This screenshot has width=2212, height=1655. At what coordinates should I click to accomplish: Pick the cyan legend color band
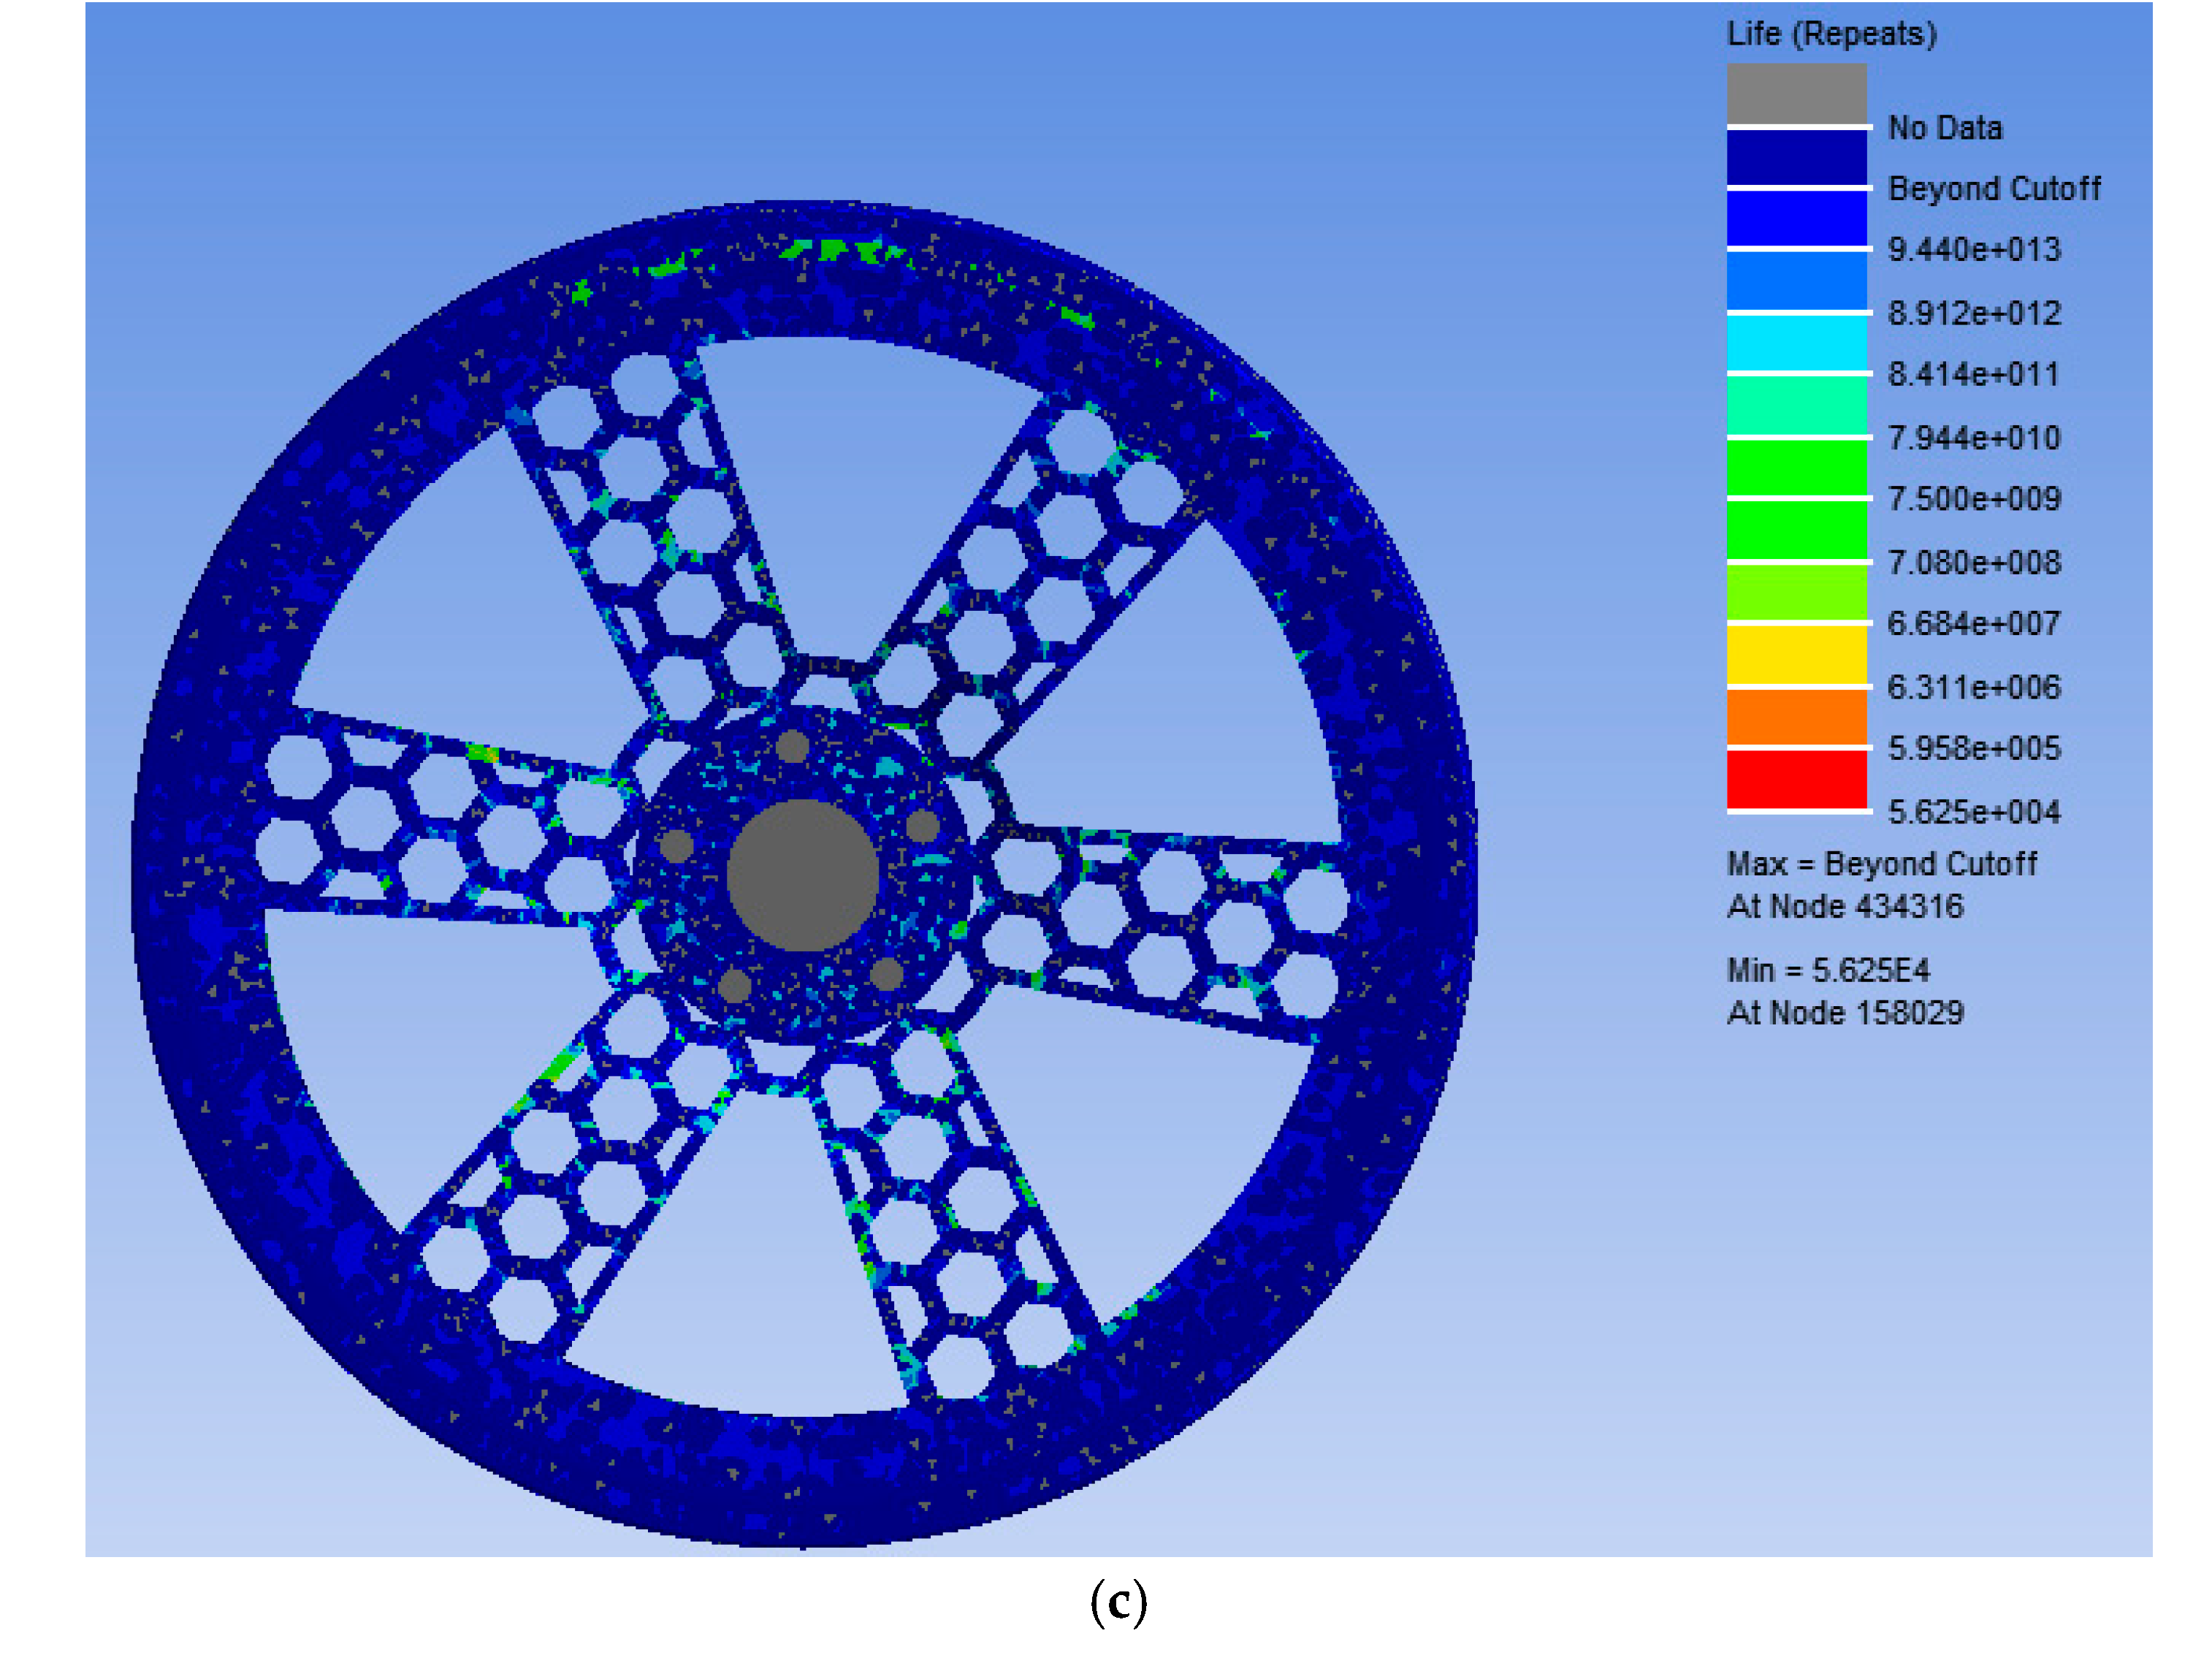pyautogui.click(x=1796, y=343)
